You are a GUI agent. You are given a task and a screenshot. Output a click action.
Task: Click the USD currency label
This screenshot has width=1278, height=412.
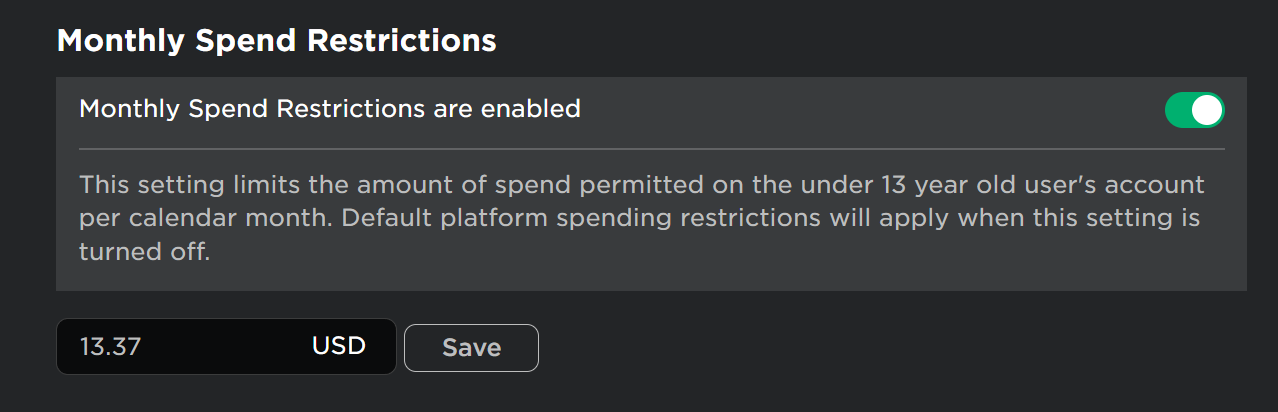pyautogui.click(x=339, y=346)
